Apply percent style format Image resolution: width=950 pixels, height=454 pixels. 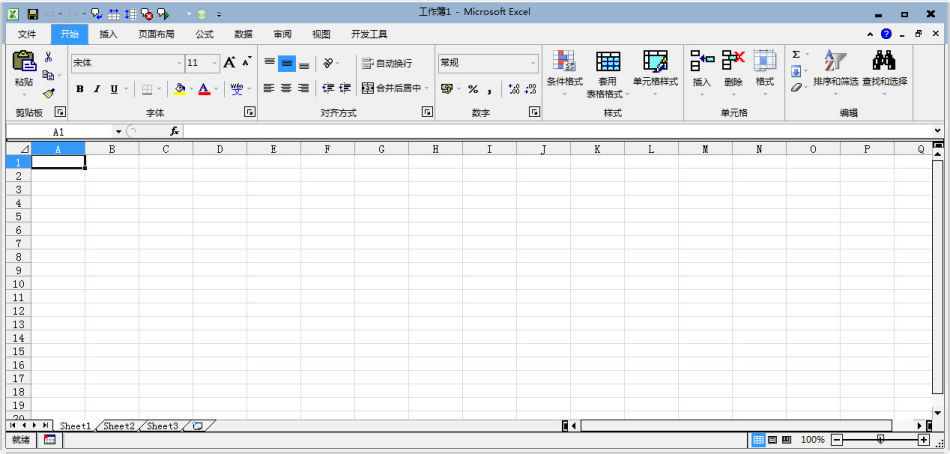click(x=473, y=90)
